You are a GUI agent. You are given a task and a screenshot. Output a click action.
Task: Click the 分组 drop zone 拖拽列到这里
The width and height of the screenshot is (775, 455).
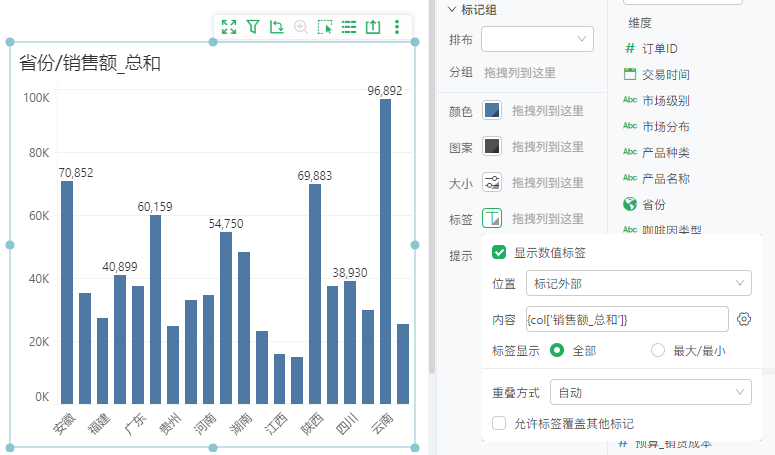(519, 73)
